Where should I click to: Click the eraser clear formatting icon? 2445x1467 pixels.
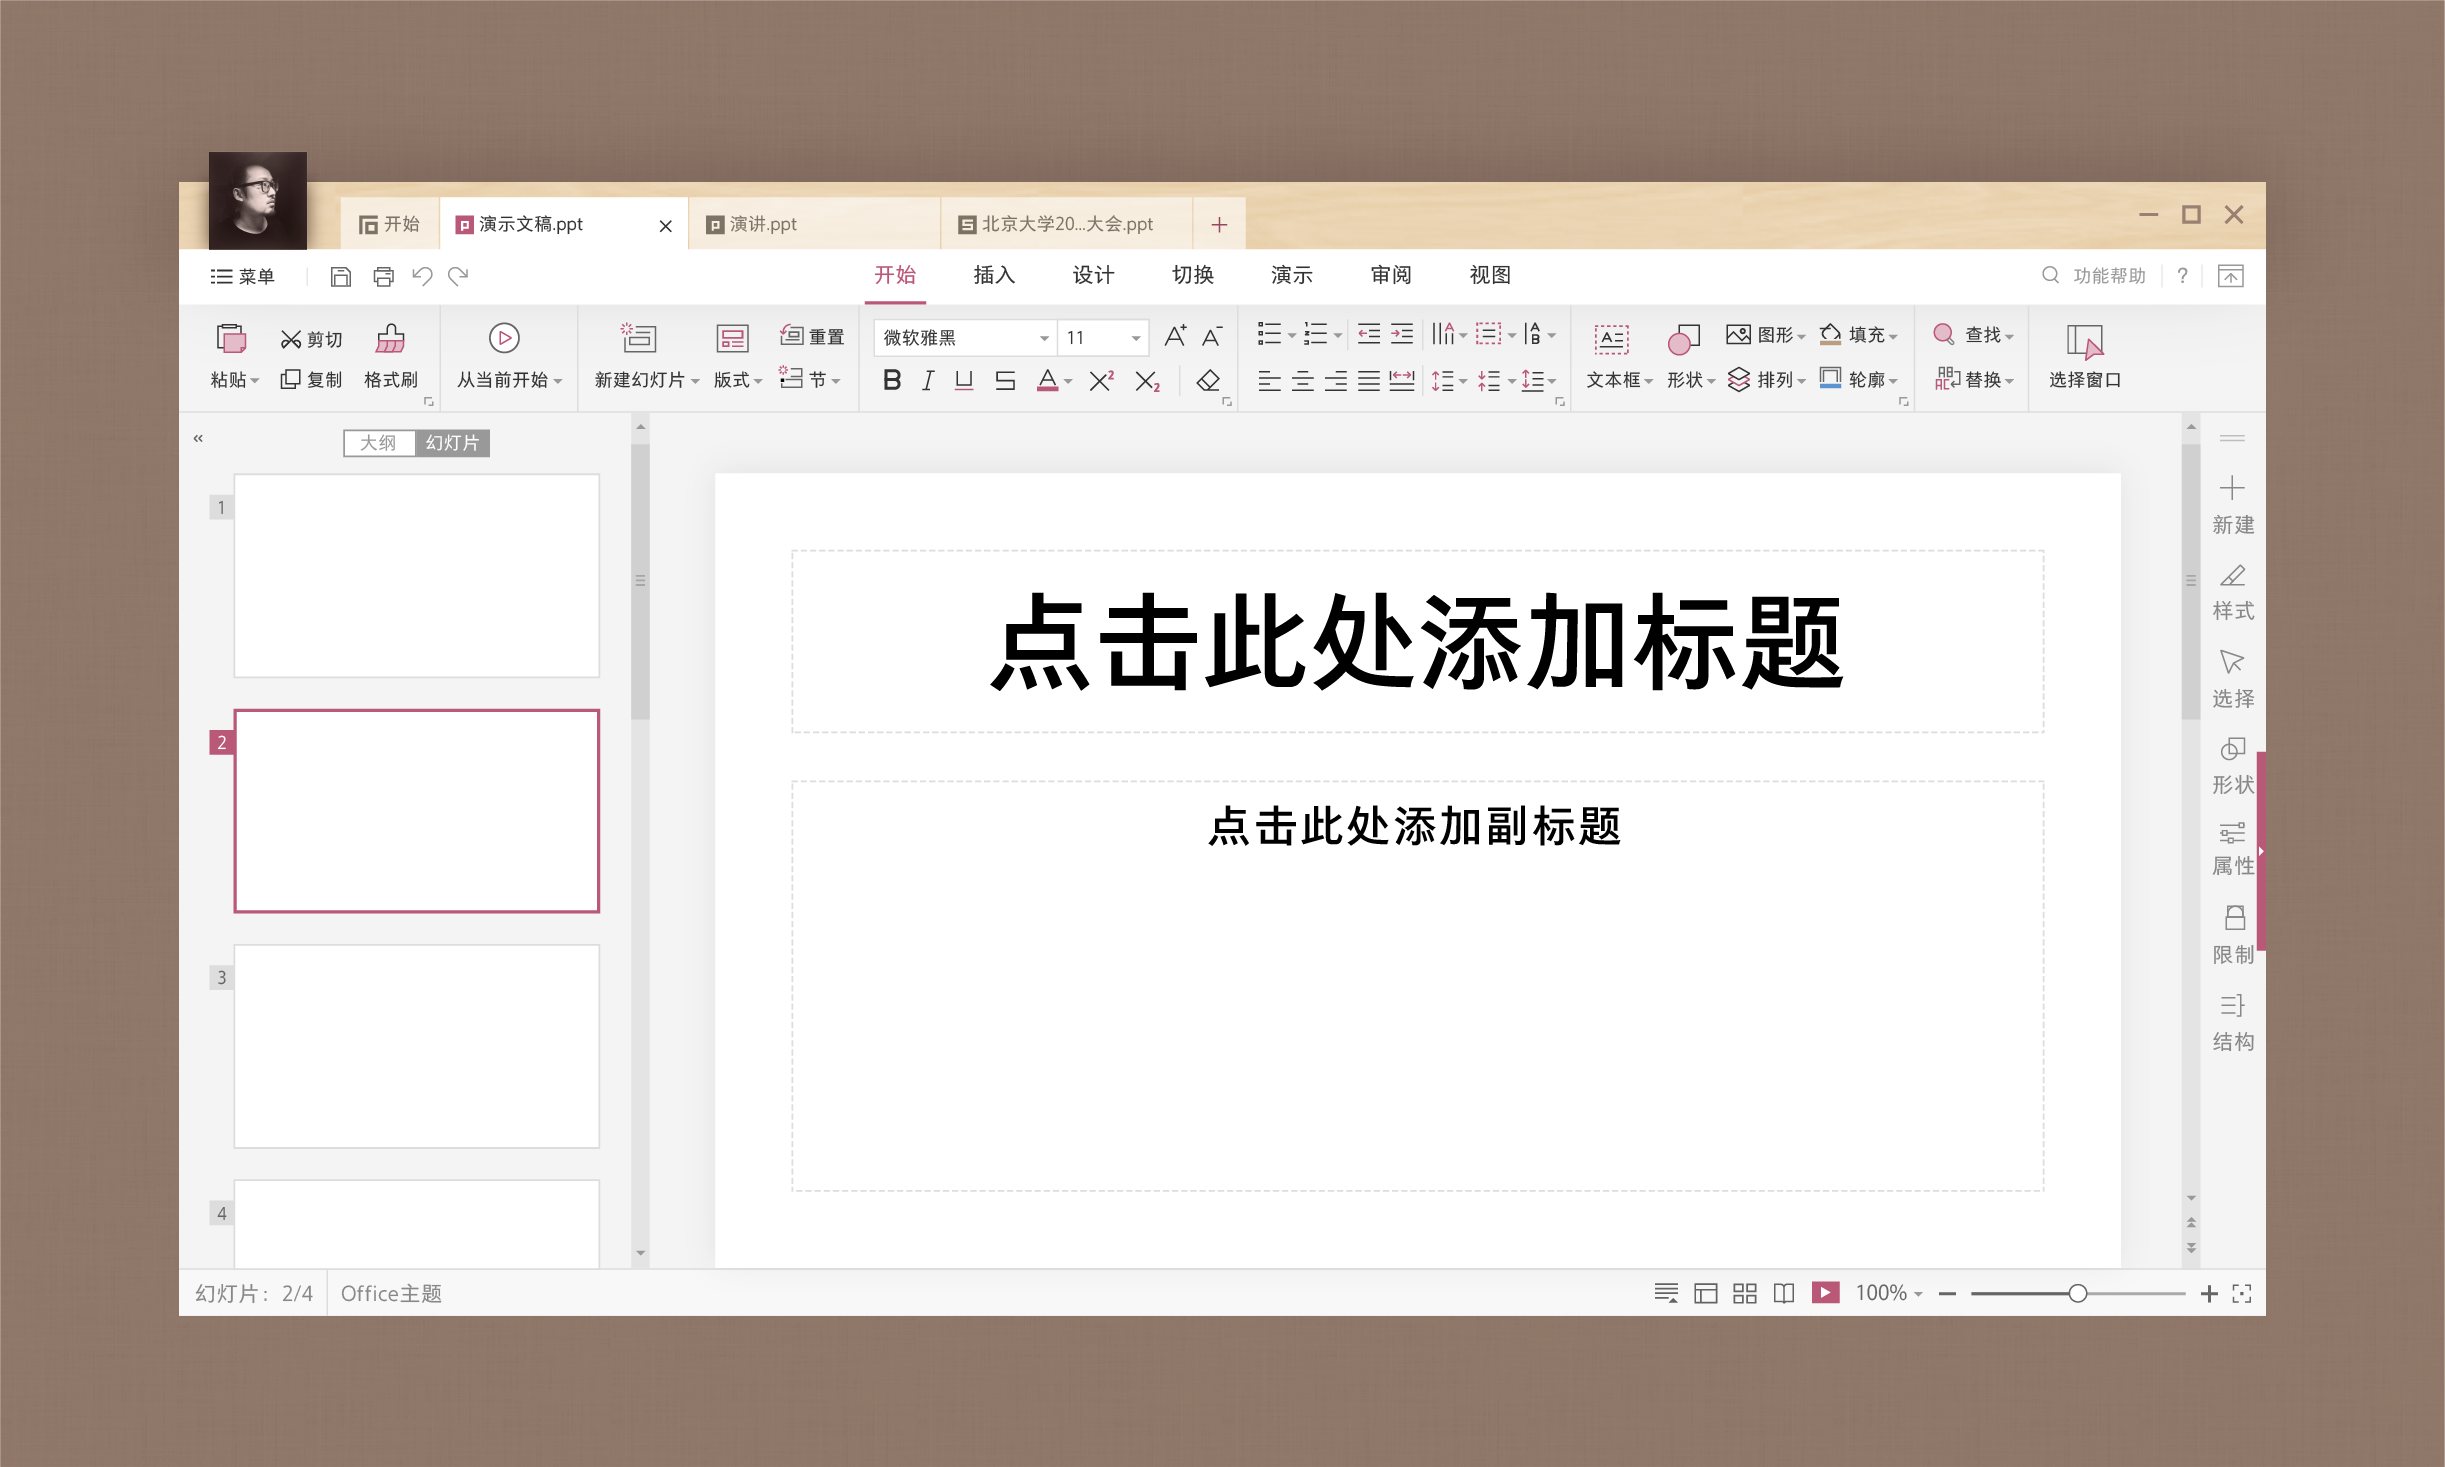pos(1208,381)
